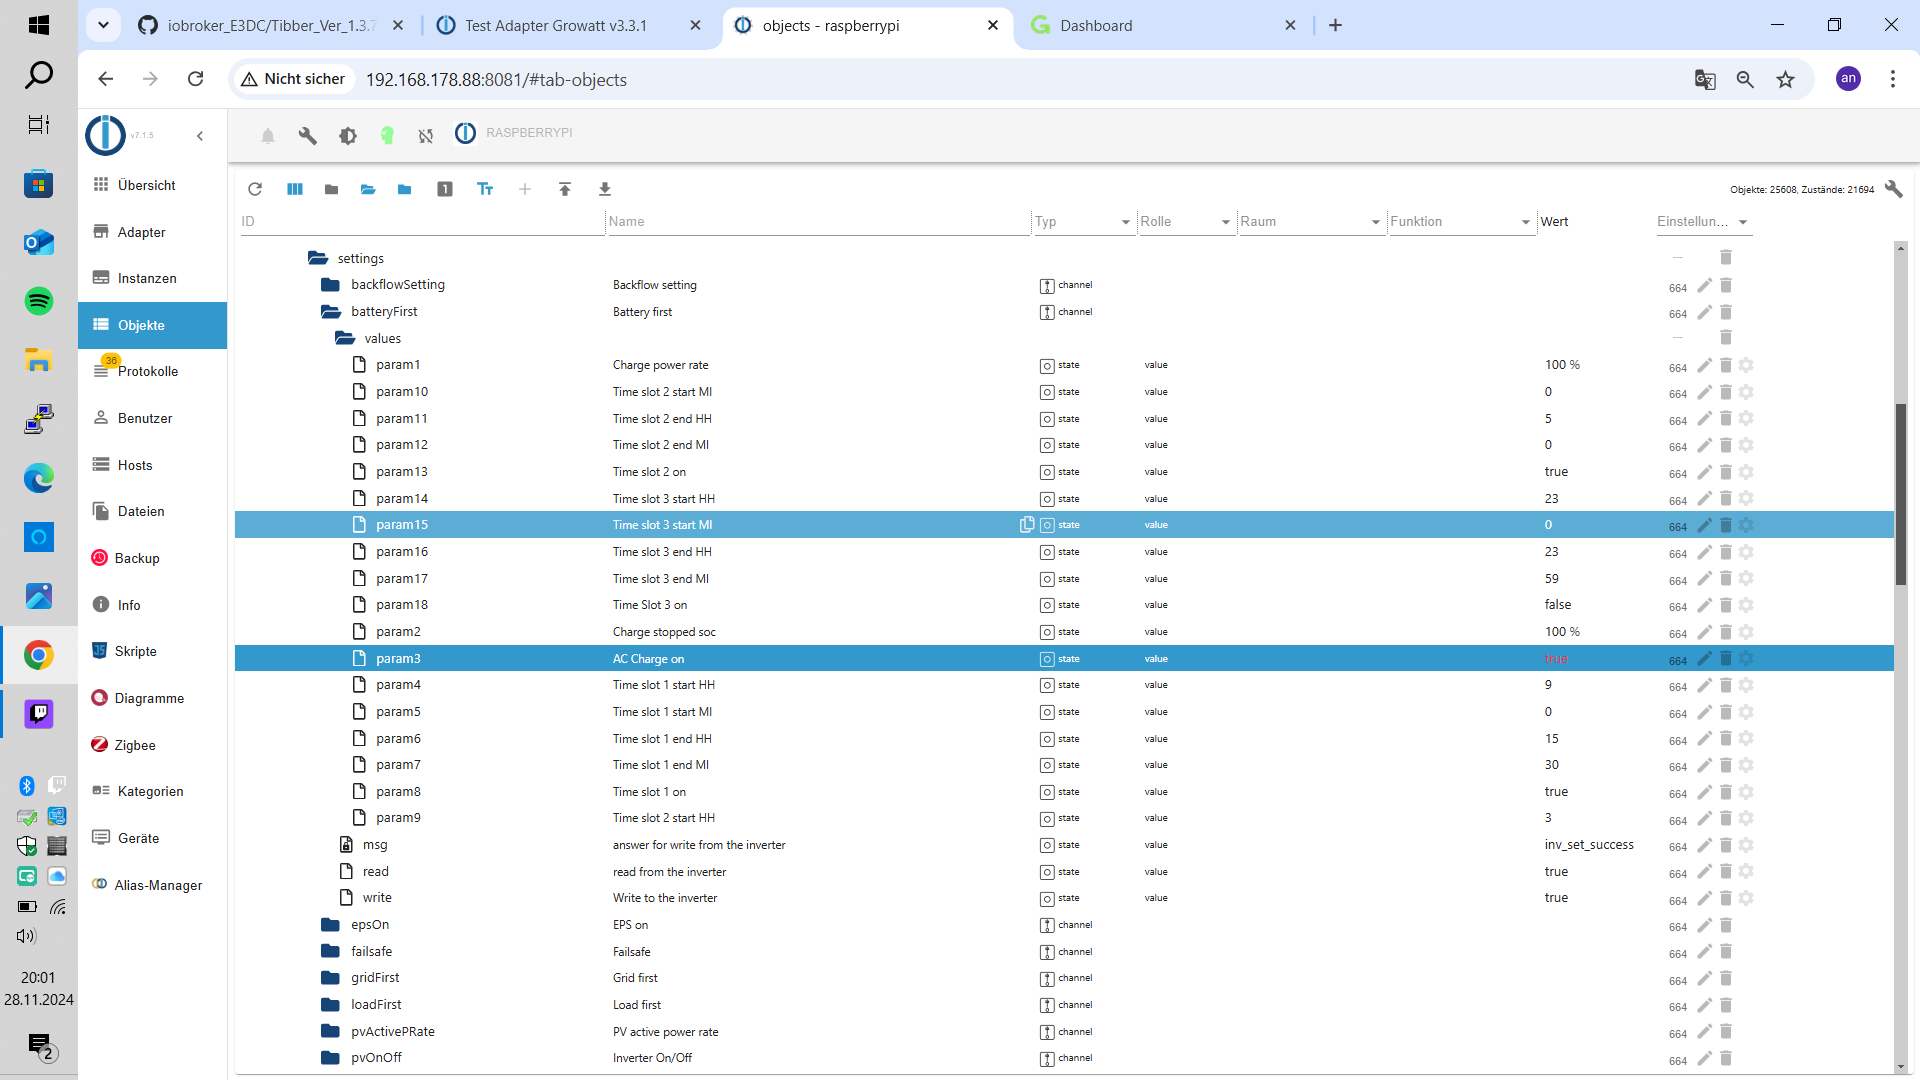The width and height of the screenshot is (1920, 1080).
Task: Toggle the true value of param13
Action: (1556, 472)
